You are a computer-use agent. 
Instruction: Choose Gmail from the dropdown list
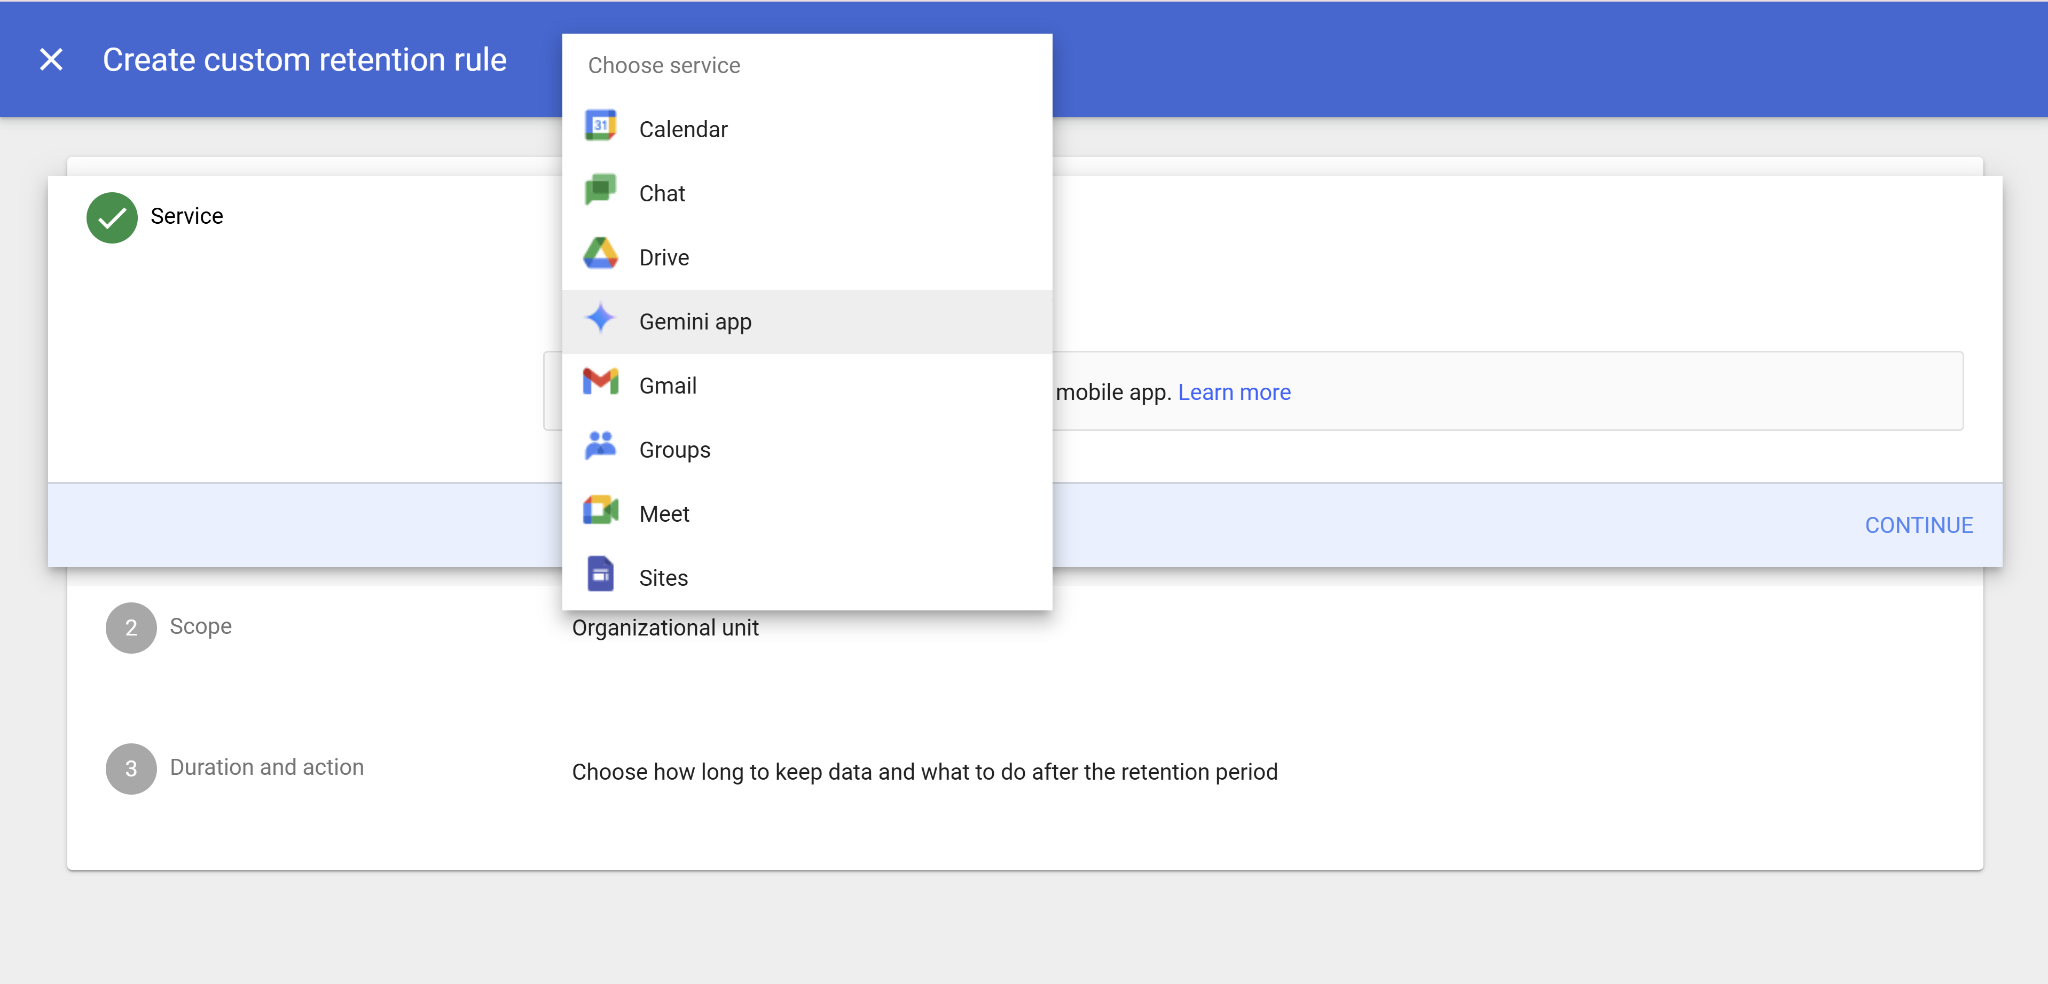(x=807, y=386)
